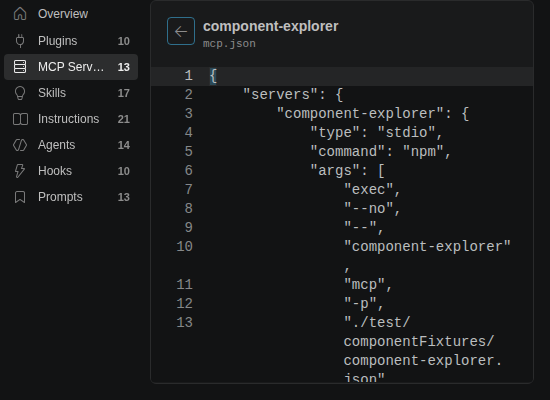The height and width of the screenshot is (400, 550).
Task: Click the MCP Servers stack icon
Action: (x=20, y=67)
